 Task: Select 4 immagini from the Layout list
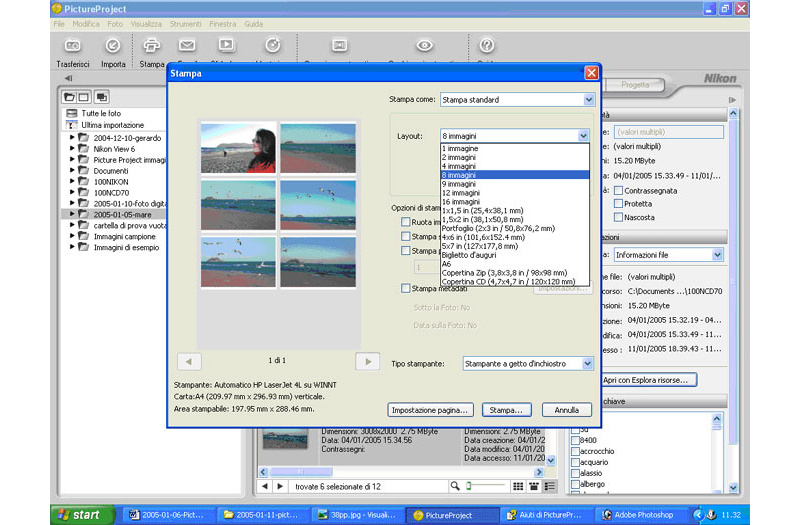515,166
